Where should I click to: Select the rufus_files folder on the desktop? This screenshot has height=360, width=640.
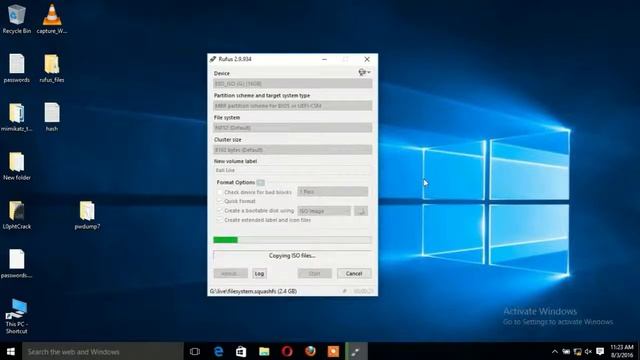click(x=52, y=68)
